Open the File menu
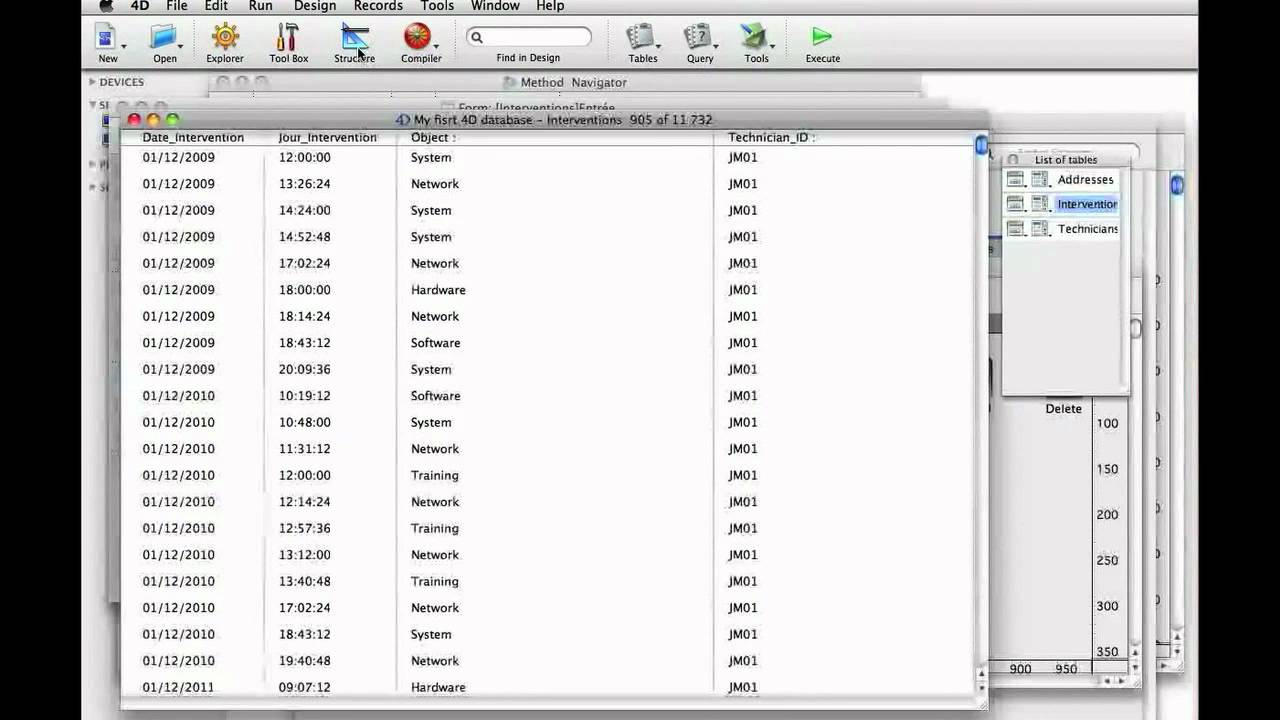The width and height of the screenshot is (1280, 720). [177, 6]
